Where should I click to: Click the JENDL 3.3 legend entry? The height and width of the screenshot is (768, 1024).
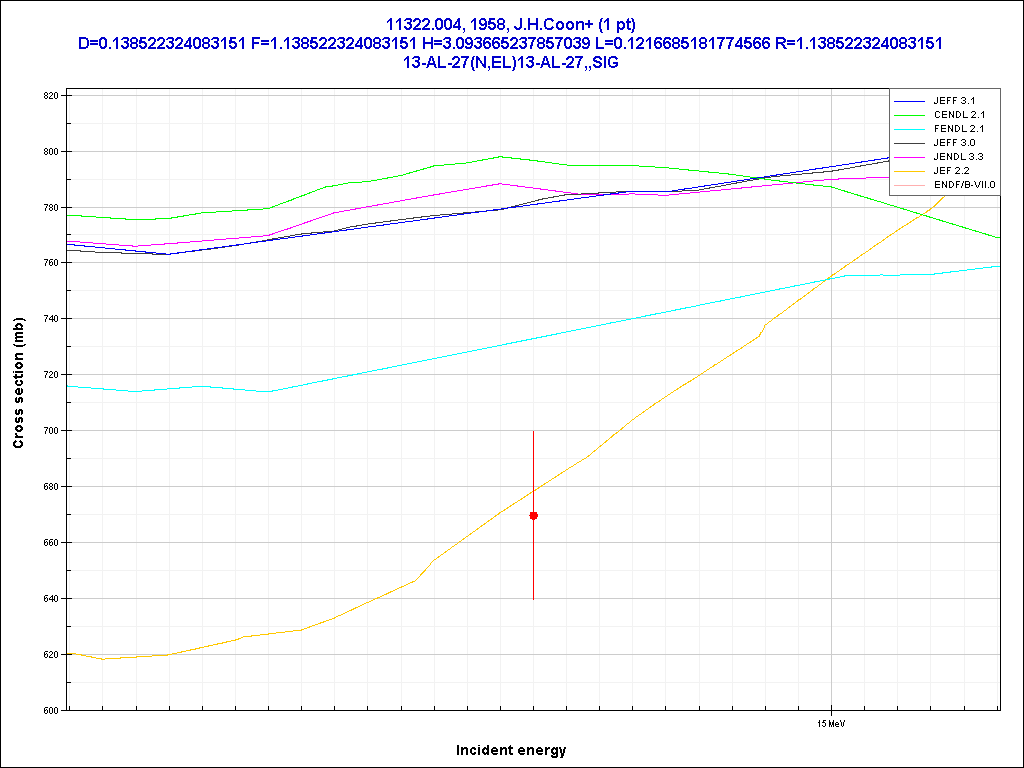coord(957,157)
